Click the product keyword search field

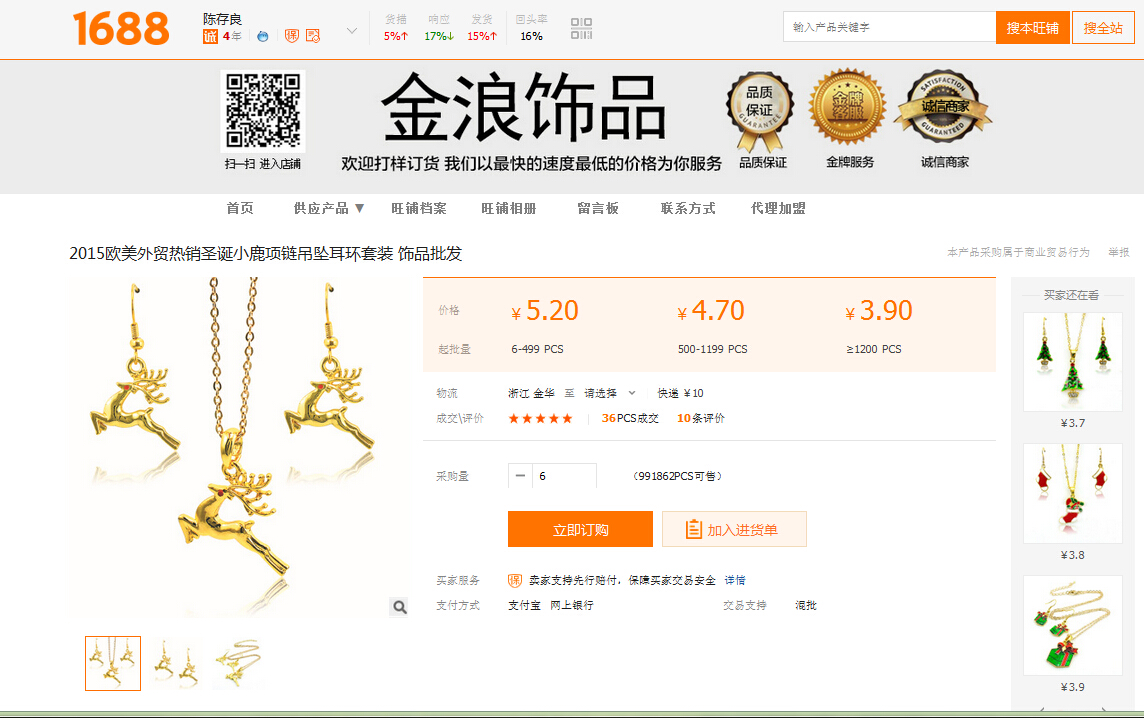tap(889, 27)
